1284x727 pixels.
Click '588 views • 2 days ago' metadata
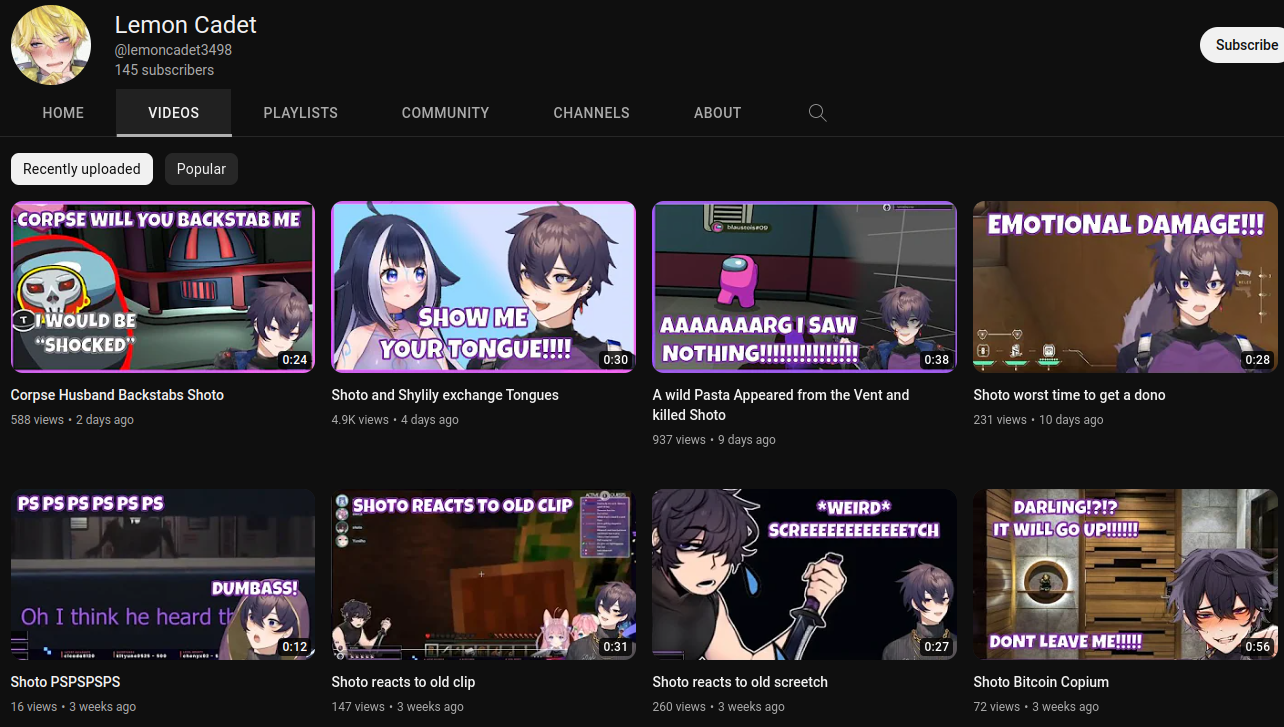click(72, 420)
